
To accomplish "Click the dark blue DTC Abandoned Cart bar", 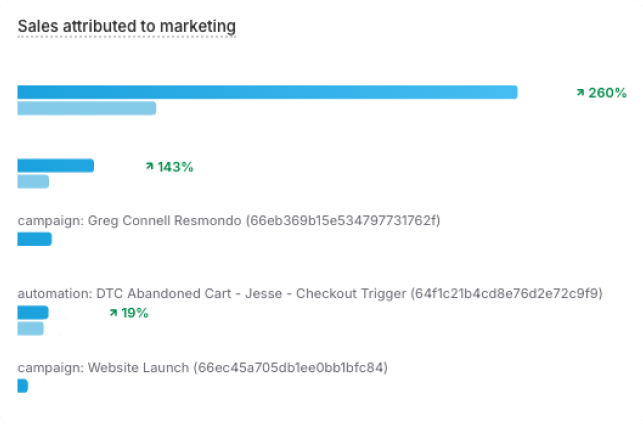I will (33, 312).
